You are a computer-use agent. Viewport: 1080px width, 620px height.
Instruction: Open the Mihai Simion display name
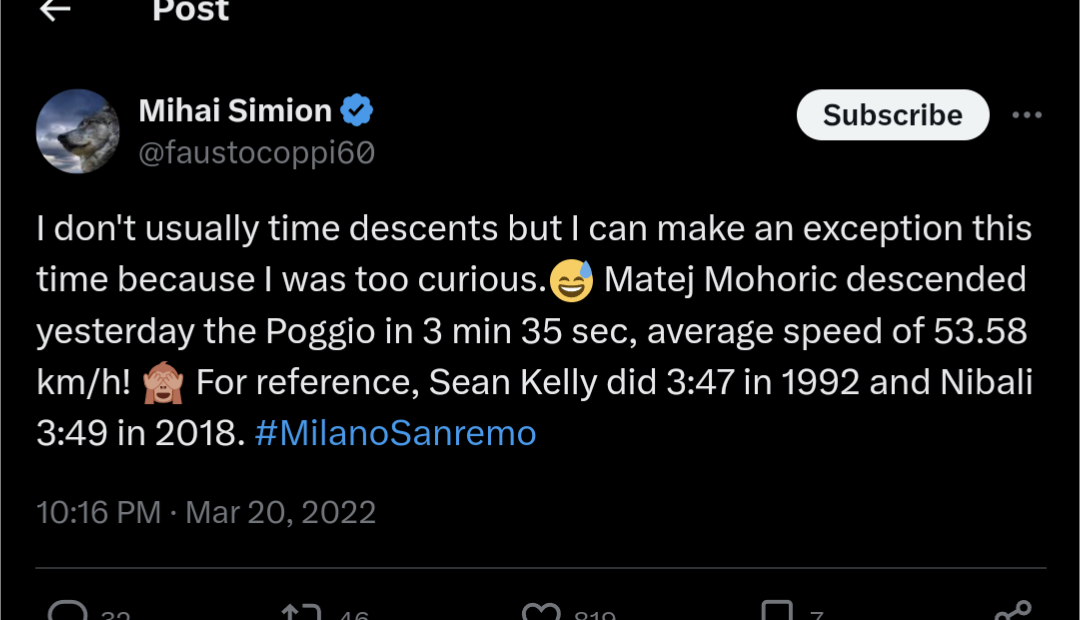(x=235, y=111)
